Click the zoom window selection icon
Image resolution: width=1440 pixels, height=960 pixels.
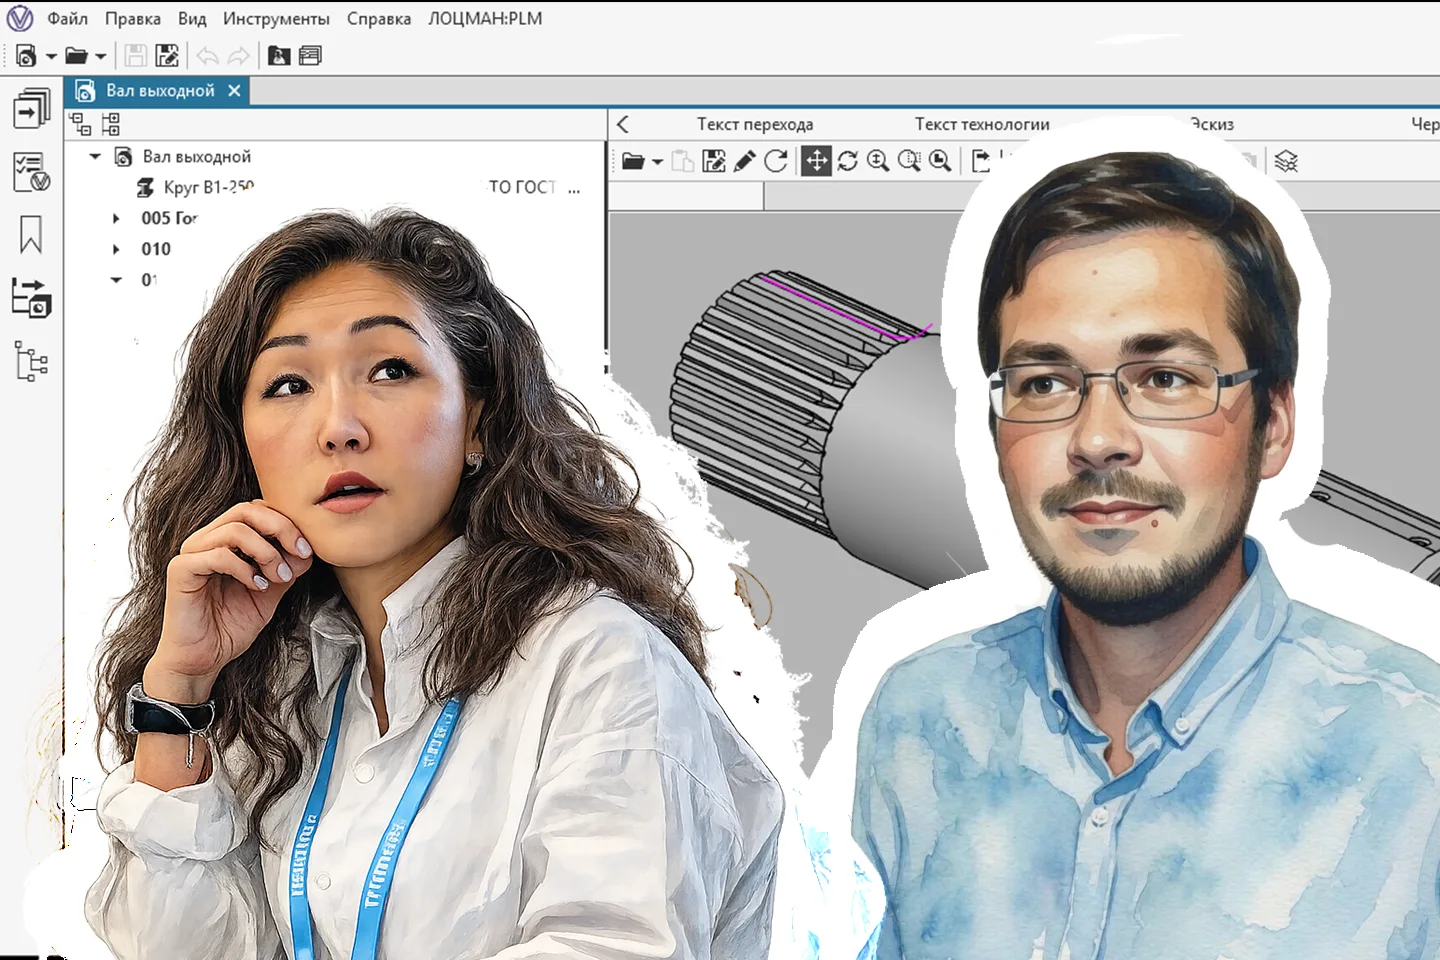(909, 161)
